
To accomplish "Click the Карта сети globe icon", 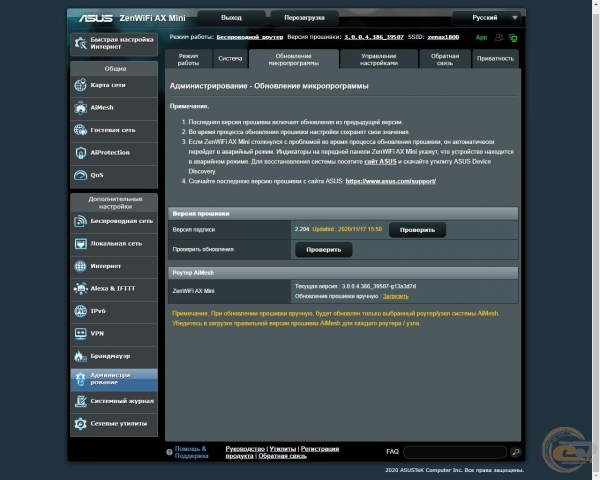I will pyautogui.click(x=80, y=85).
